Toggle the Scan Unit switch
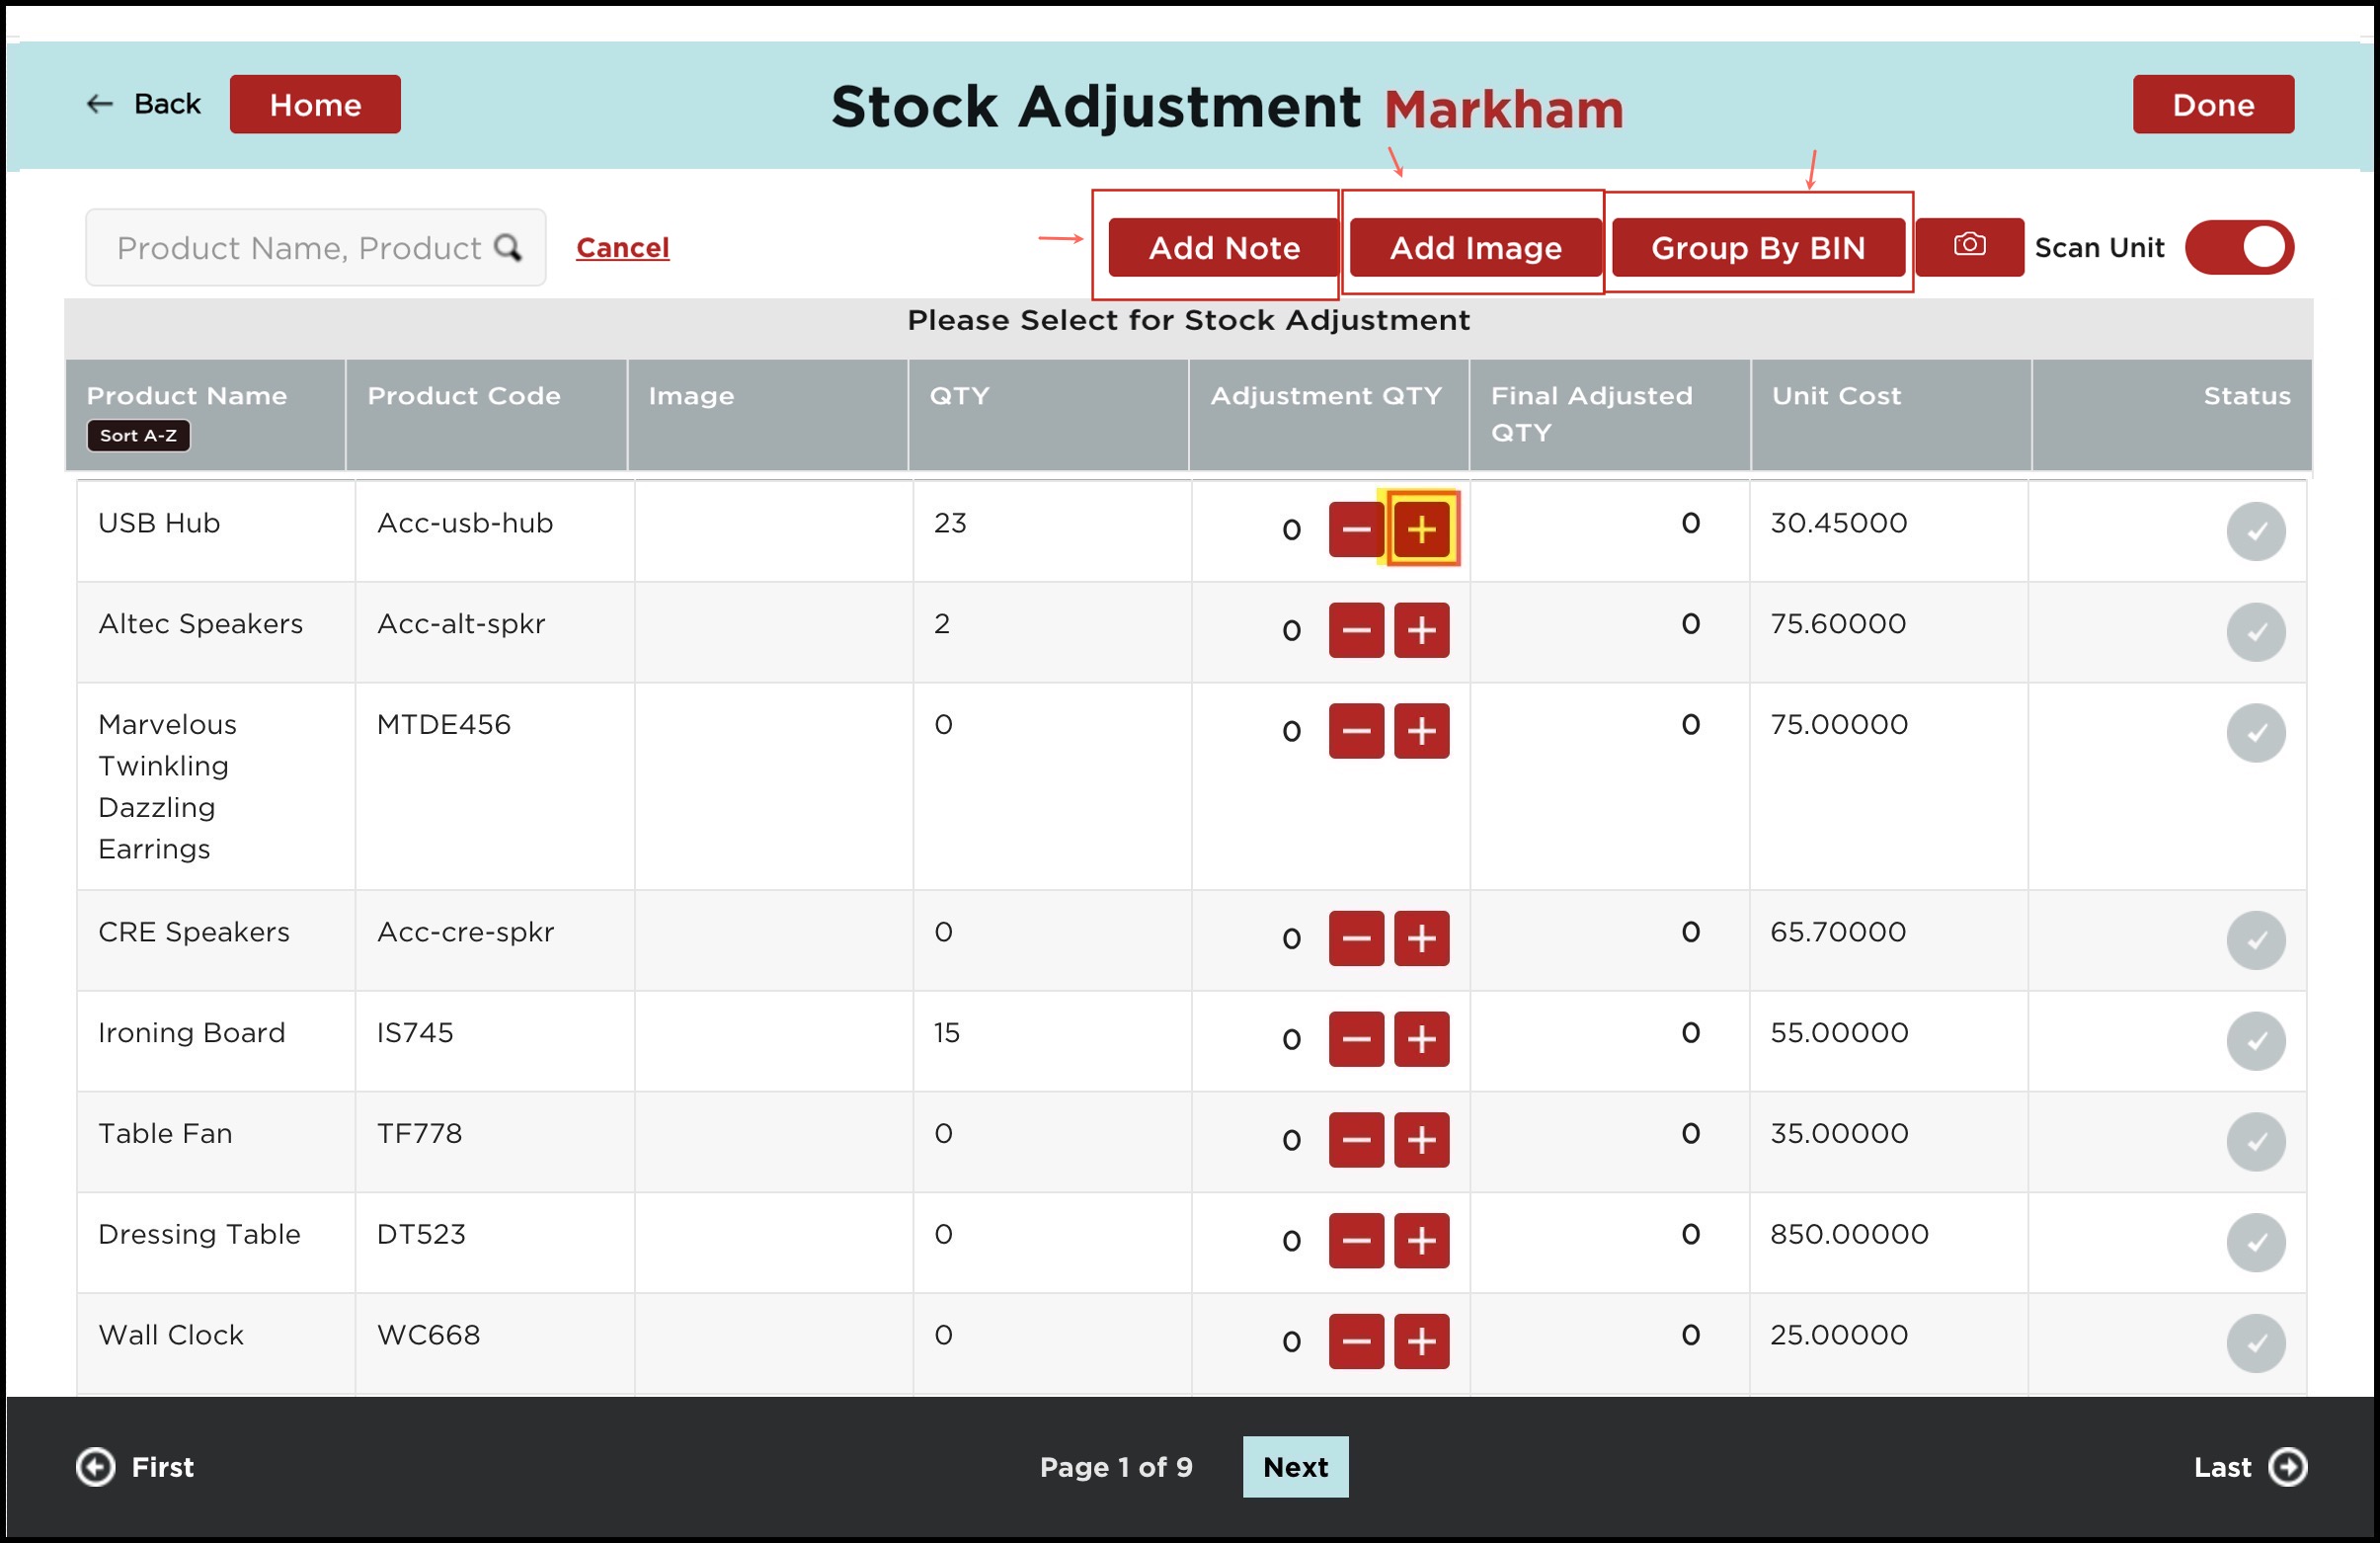 (2238, 247)
